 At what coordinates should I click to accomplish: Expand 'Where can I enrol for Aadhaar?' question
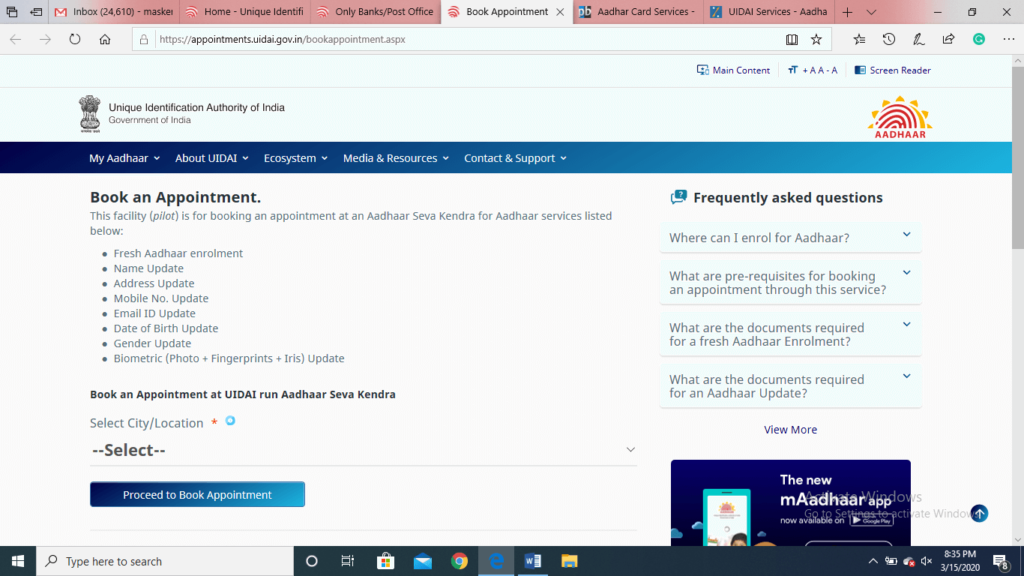click(x=790, y=238)
